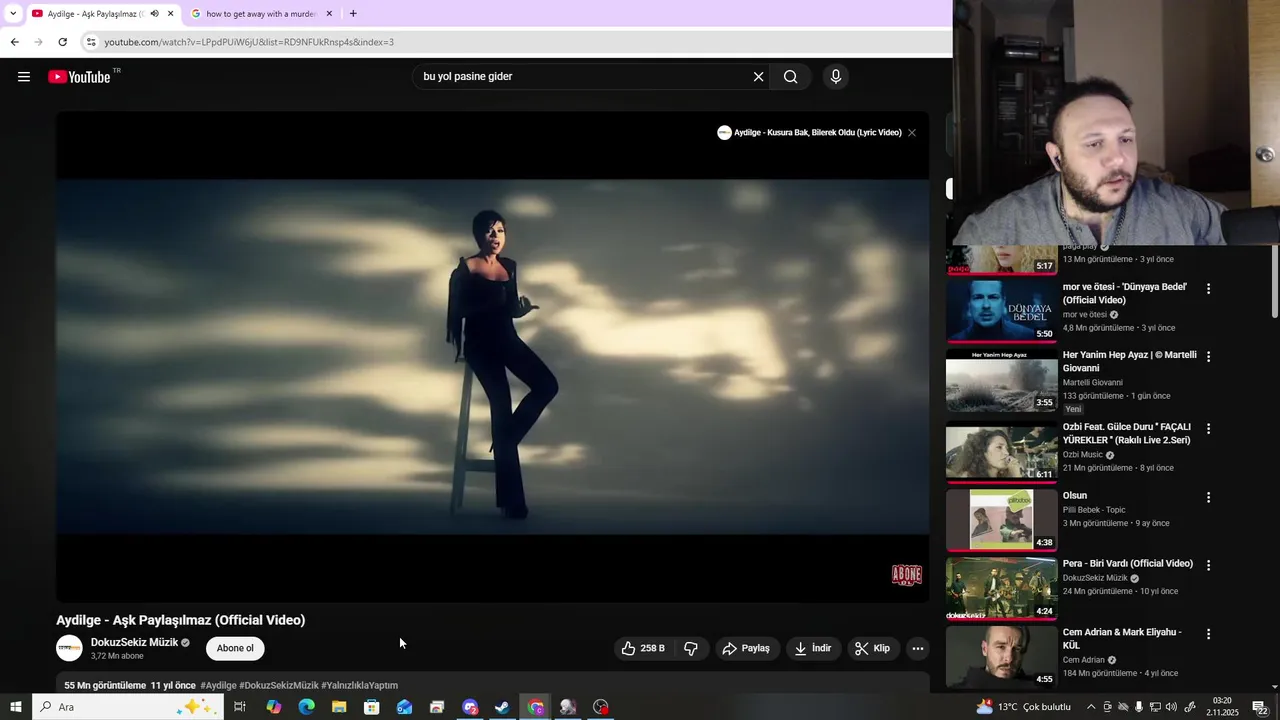Select the 'Ozbi Music' channel text

(1082, 455)
